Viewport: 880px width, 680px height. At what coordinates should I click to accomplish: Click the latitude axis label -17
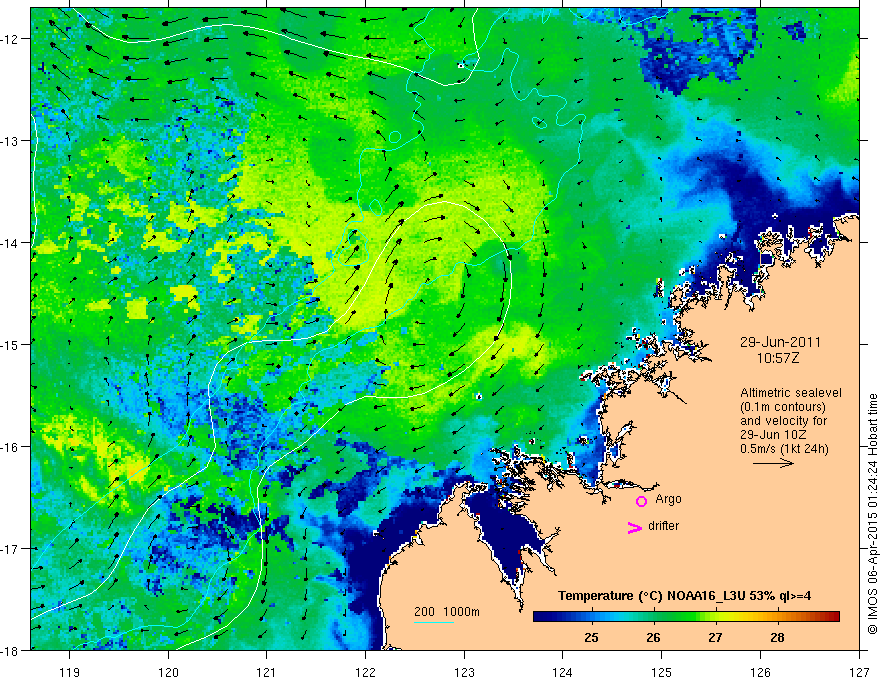11,549
